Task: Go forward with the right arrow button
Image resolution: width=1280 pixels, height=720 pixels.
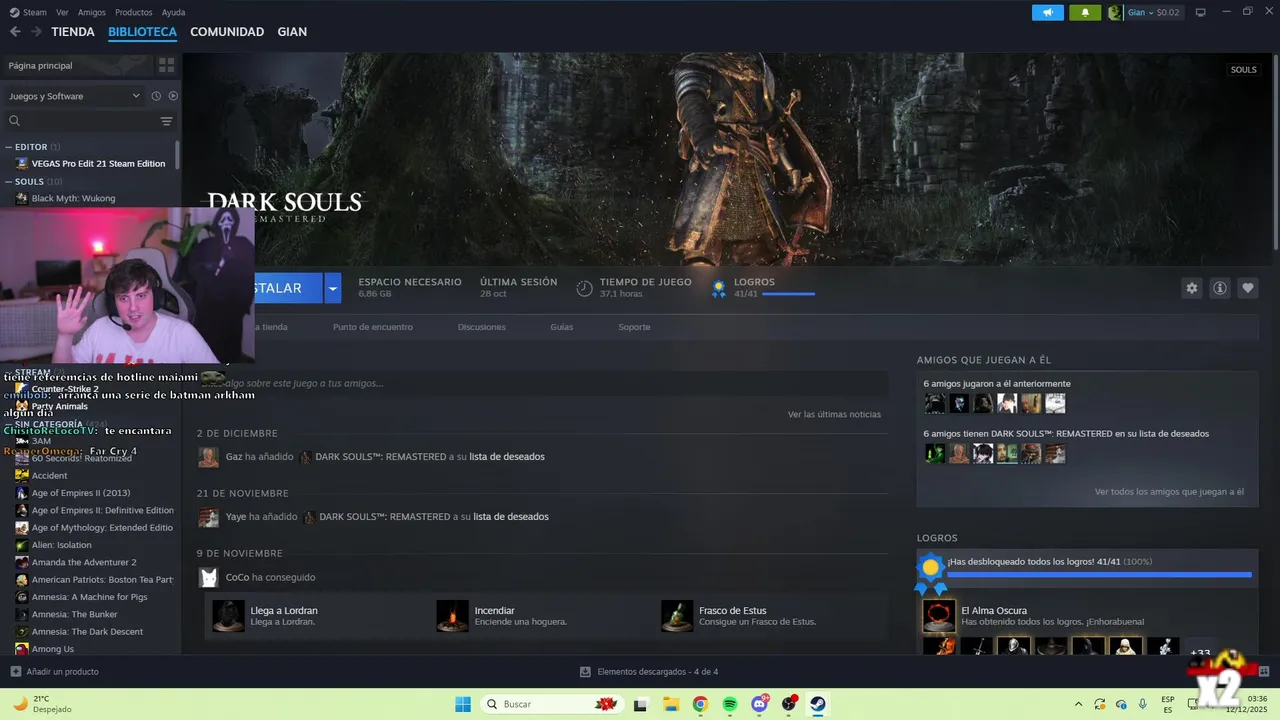Action: tap(36, 32)
